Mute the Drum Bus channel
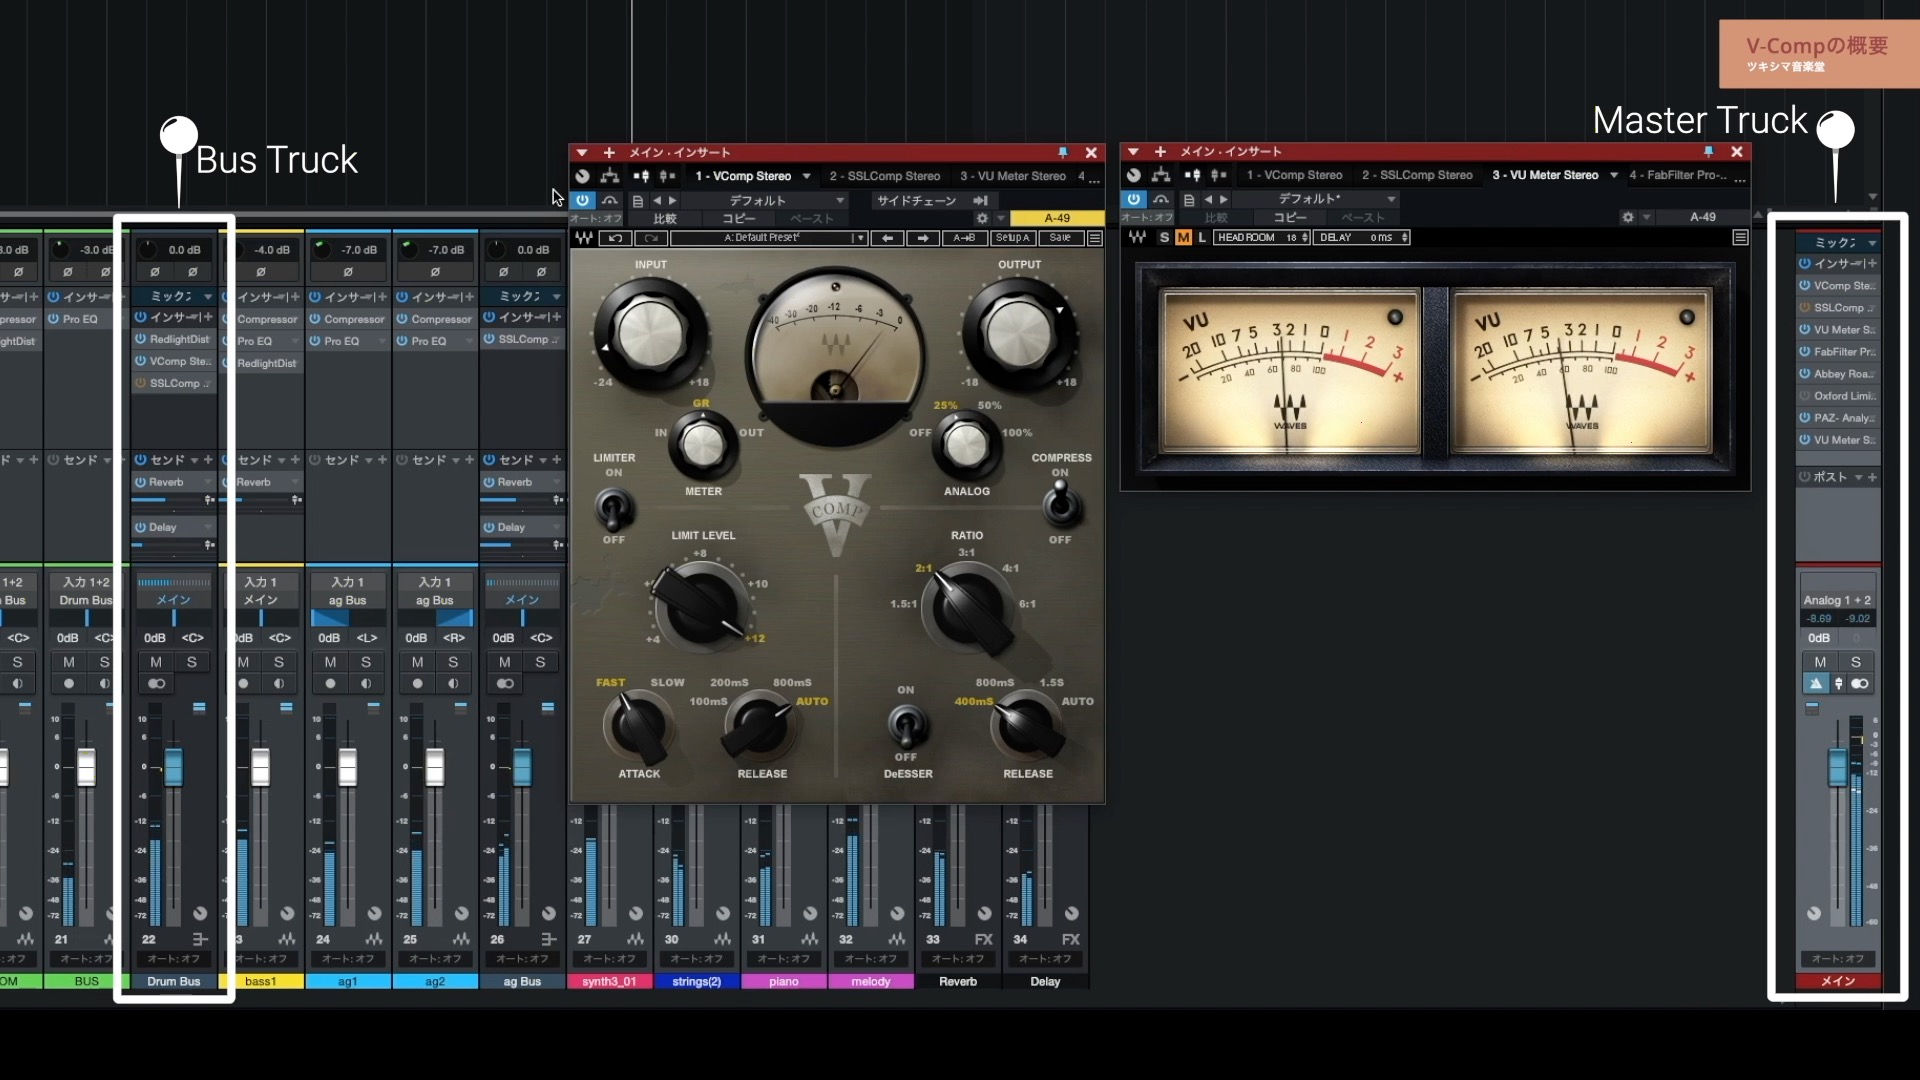The image size is (1920, 1080). 156,662
